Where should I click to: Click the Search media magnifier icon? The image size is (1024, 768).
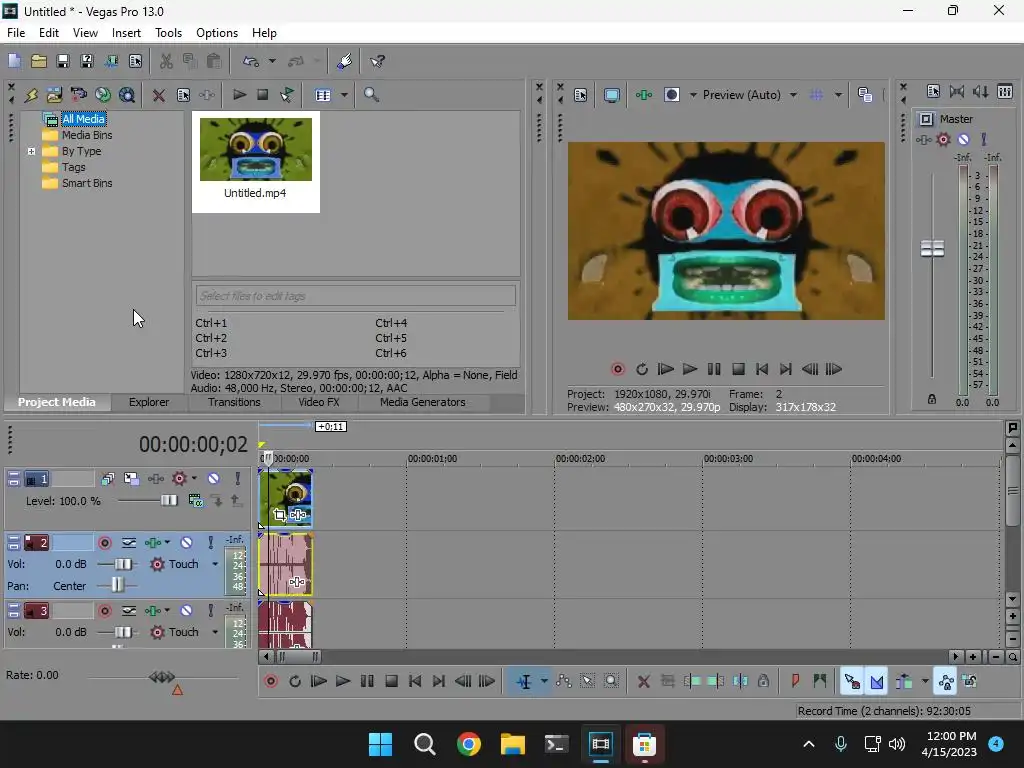tap(371, 95)
